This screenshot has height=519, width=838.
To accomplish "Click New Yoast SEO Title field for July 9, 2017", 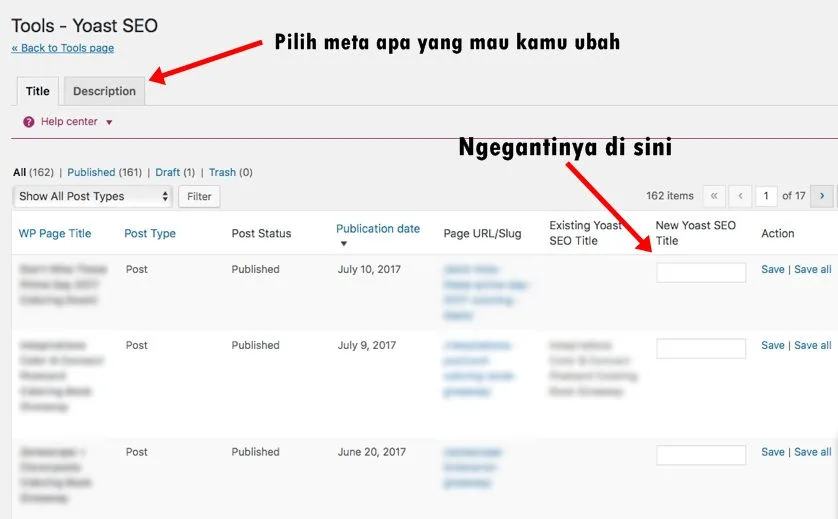I will tap(701, 348).
